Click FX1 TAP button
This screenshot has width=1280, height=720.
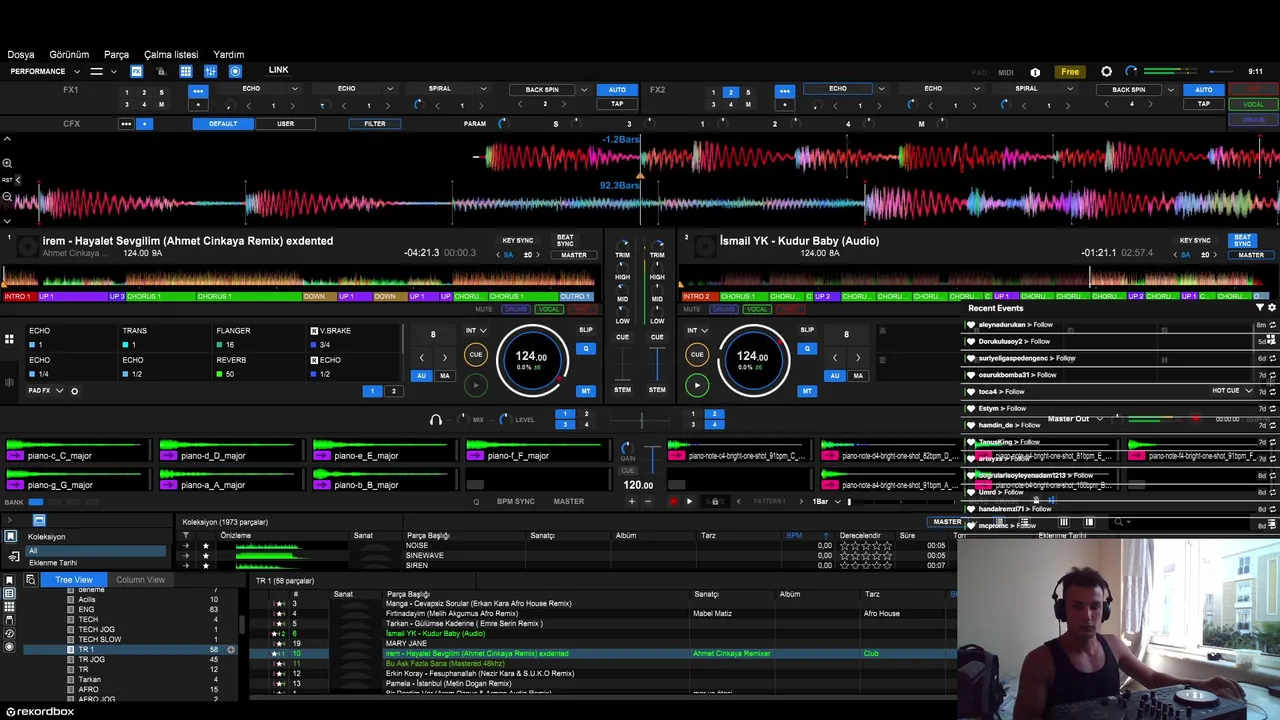[x=617, y=104]
